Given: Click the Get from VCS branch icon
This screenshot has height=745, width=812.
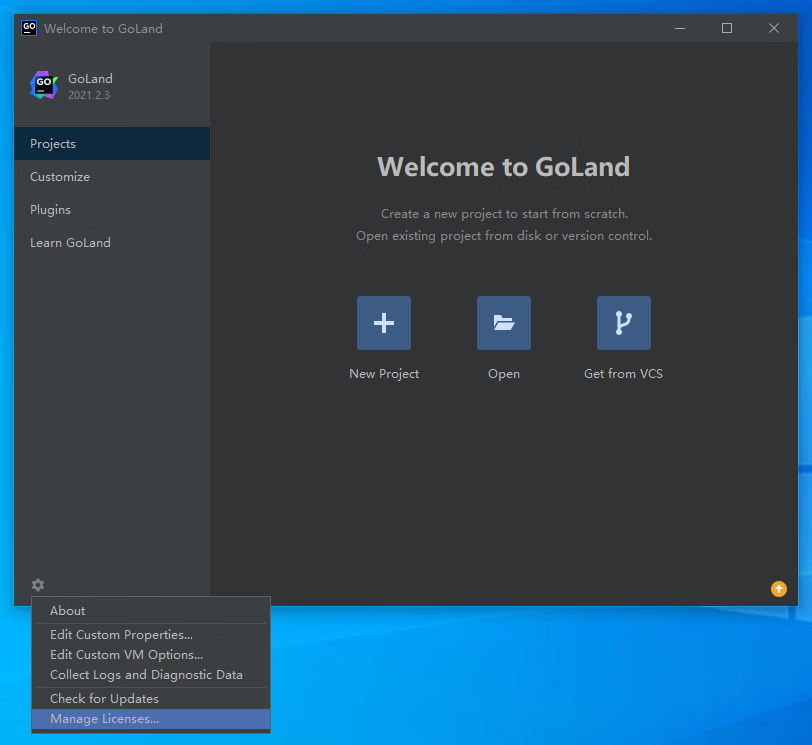Looking at the screenshot, I should coord(624,323).
